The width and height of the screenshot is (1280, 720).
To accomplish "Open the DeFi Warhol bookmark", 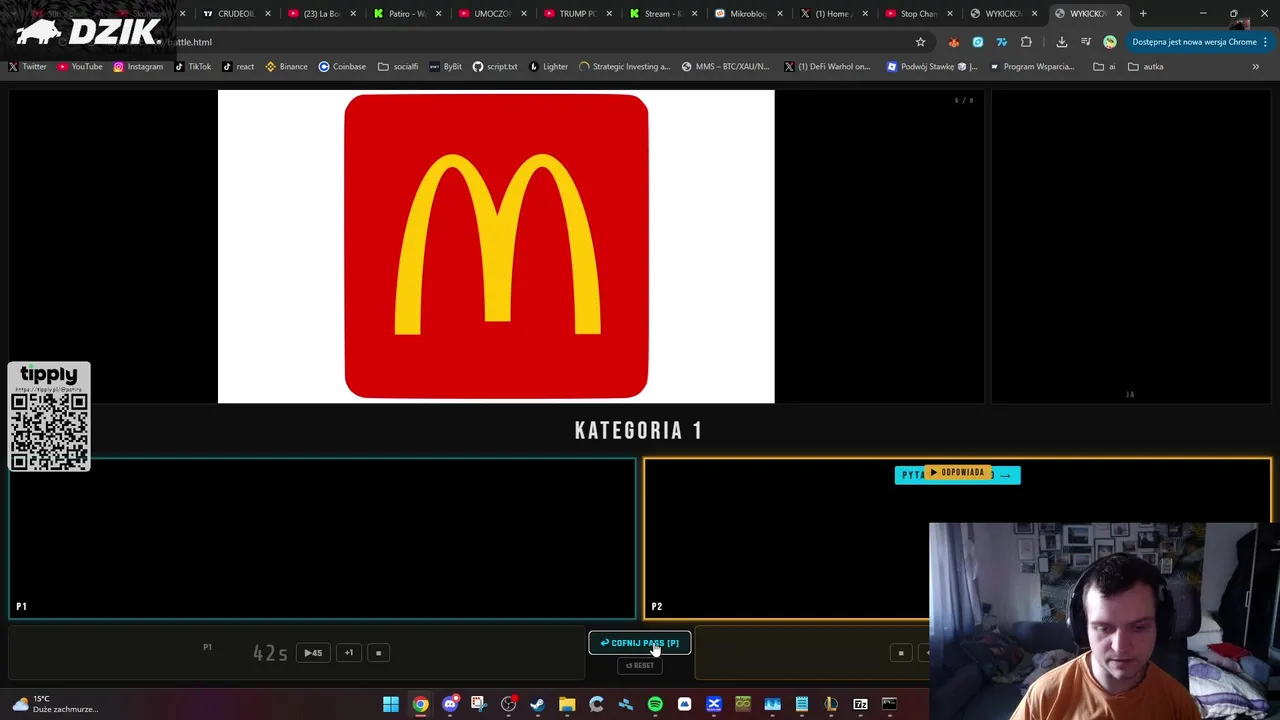I will click(827, 67).
